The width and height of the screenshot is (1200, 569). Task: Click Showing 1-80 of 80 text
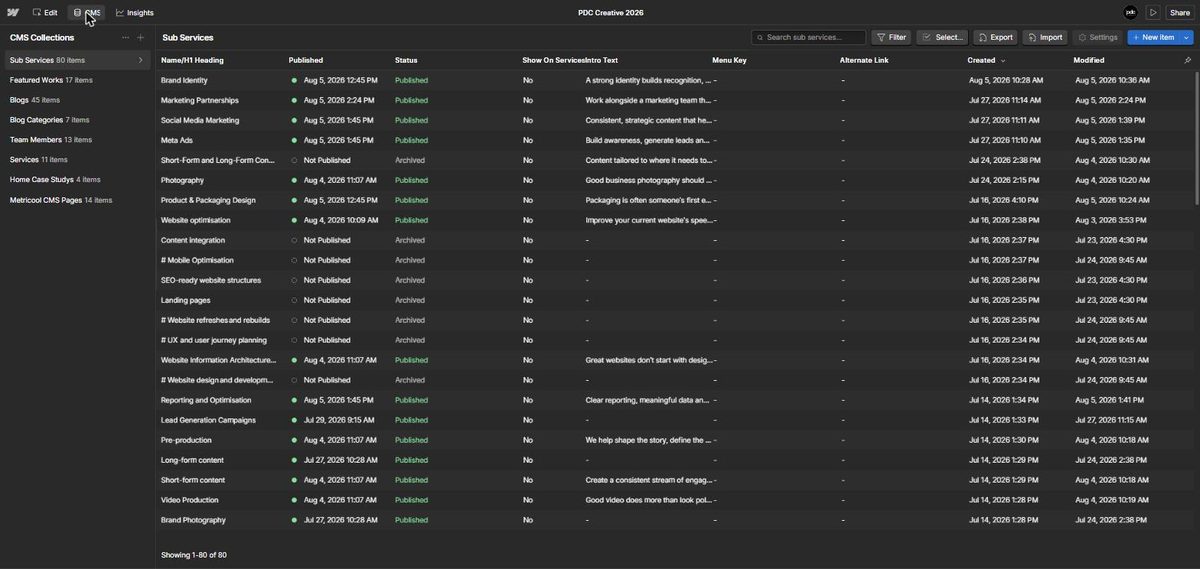tap(194, 555)
